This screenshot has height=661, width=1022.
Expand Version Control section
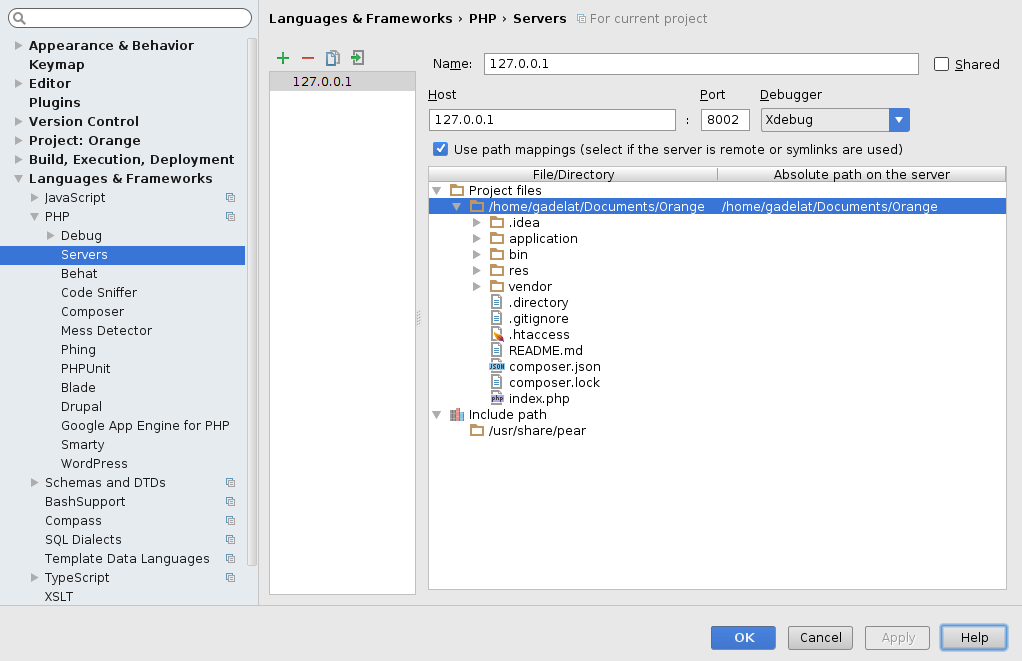(x=19, y=121)
